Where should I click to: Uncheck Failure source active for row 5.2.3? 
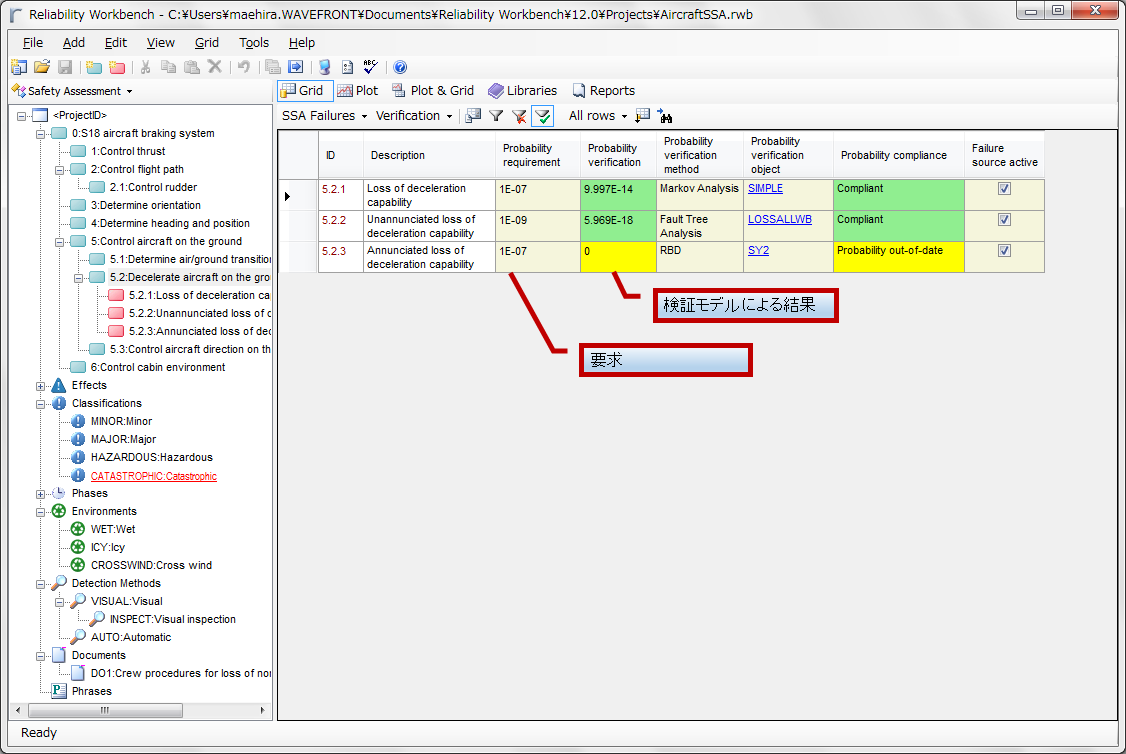[1004, 251]
